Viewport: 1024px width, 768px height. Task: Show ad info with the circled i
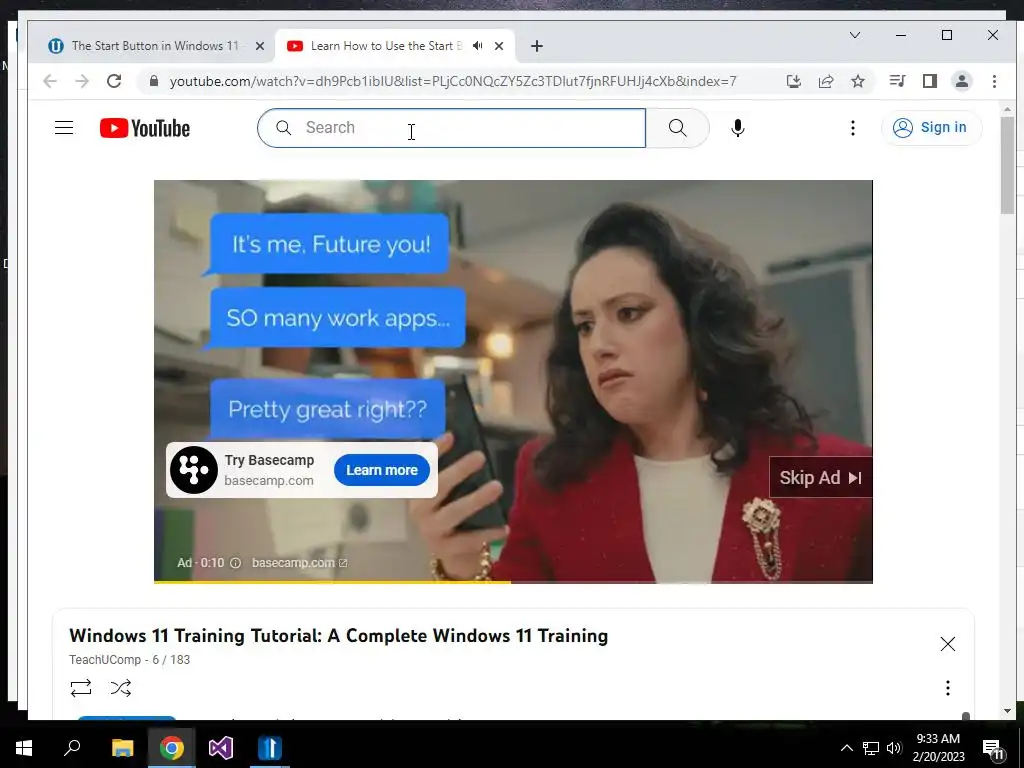(x=236, y=563)
